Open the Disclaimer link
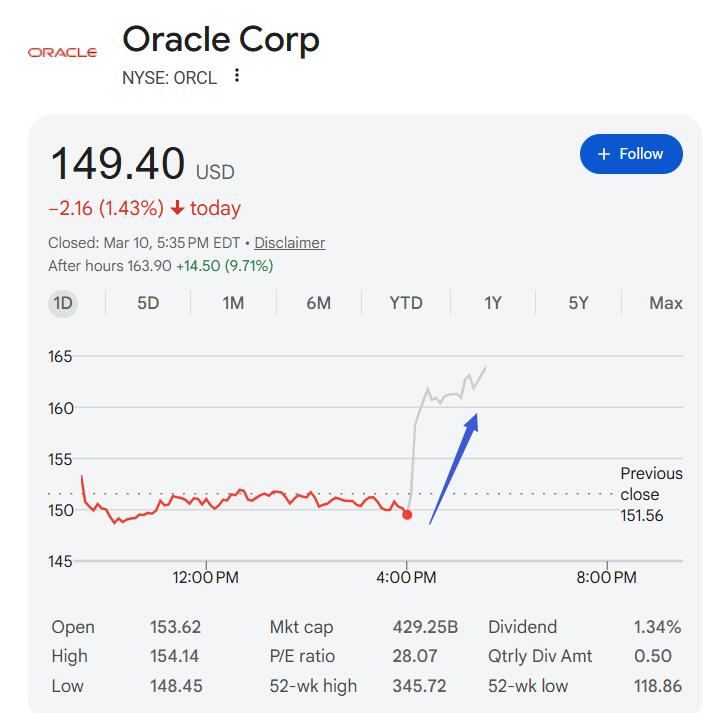This screenshot has width=721, height=713. coord(289,242)
